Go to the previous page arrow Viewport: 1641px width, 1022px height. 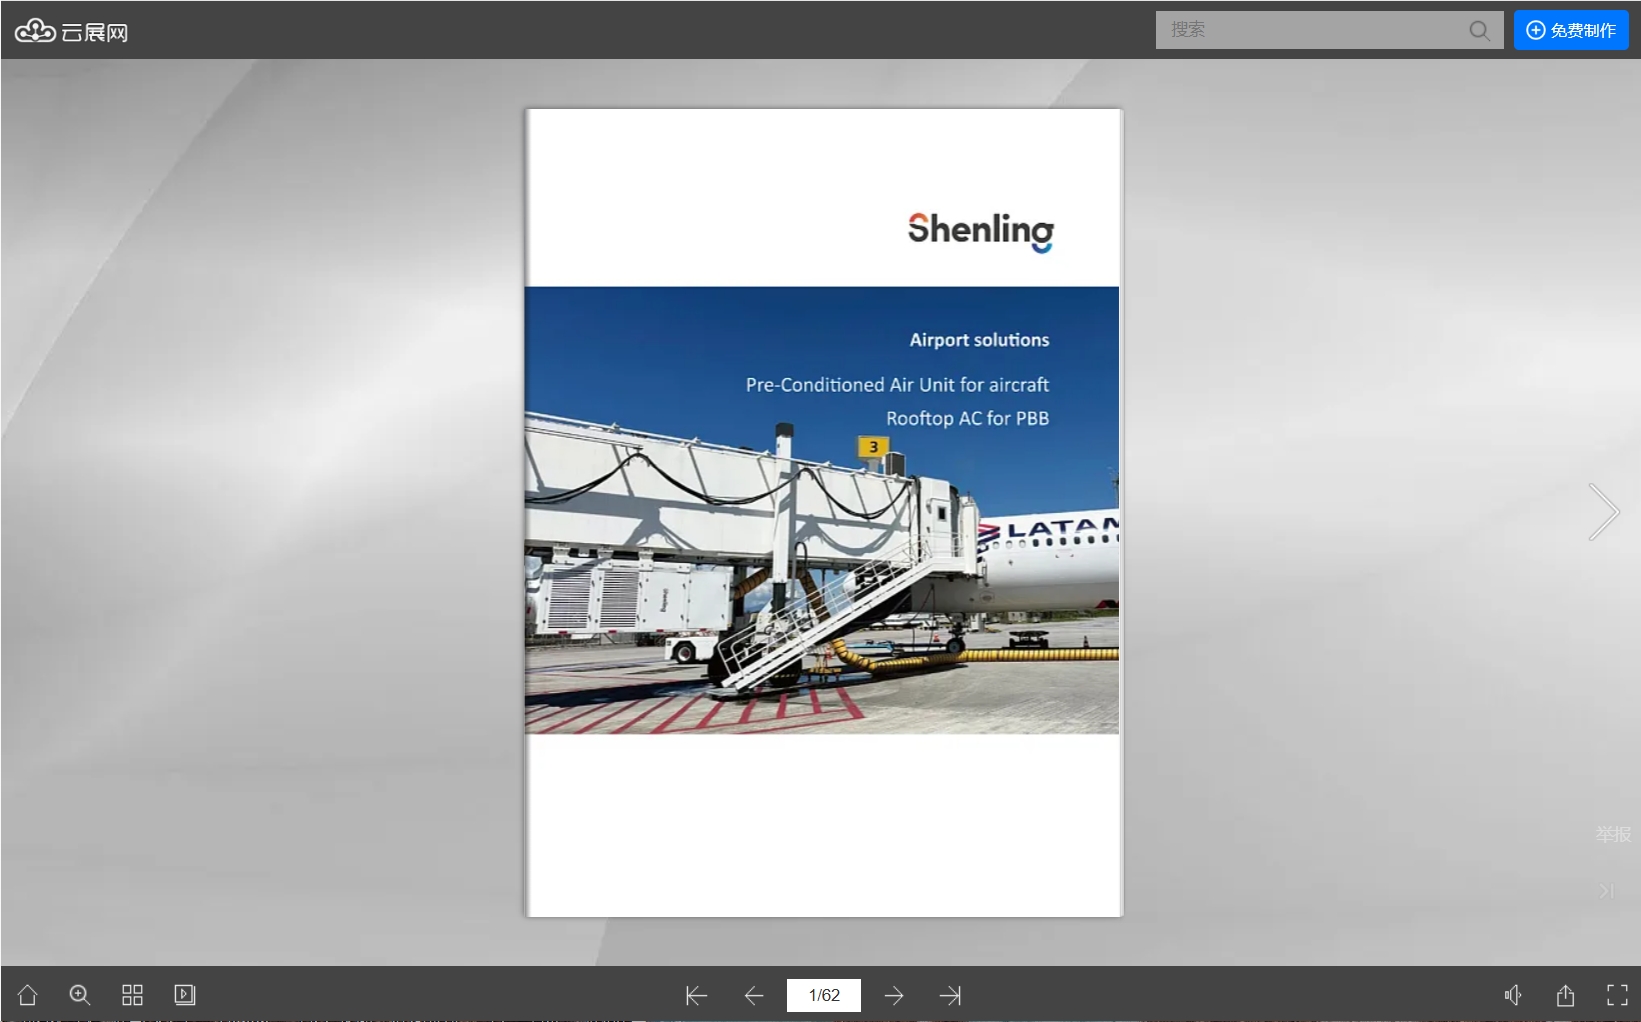[x=754, y=995]
